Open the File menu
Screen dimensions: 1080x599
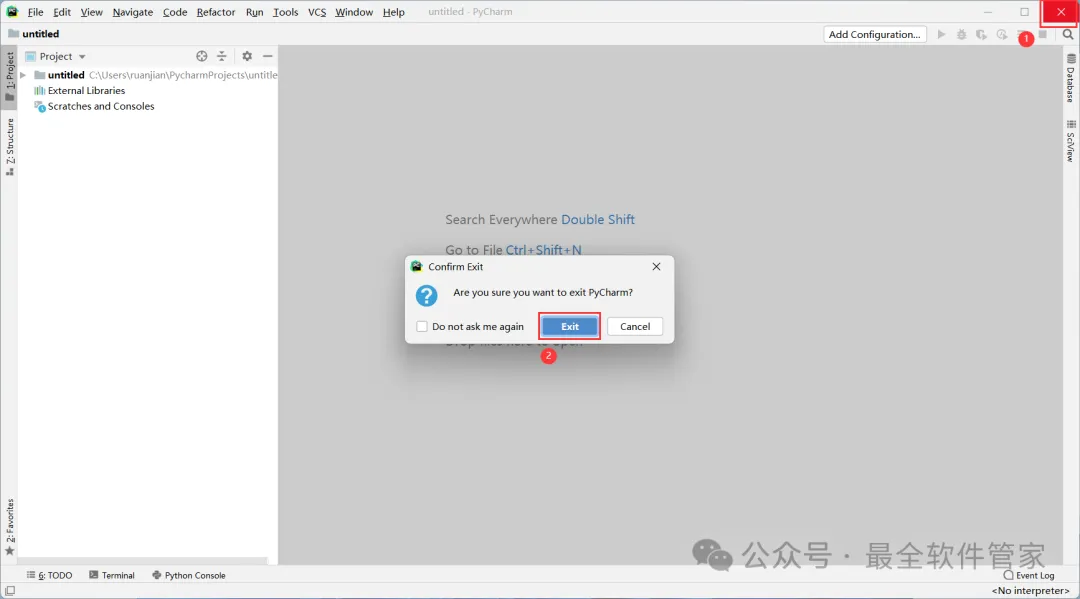click(x=35, y=12)
